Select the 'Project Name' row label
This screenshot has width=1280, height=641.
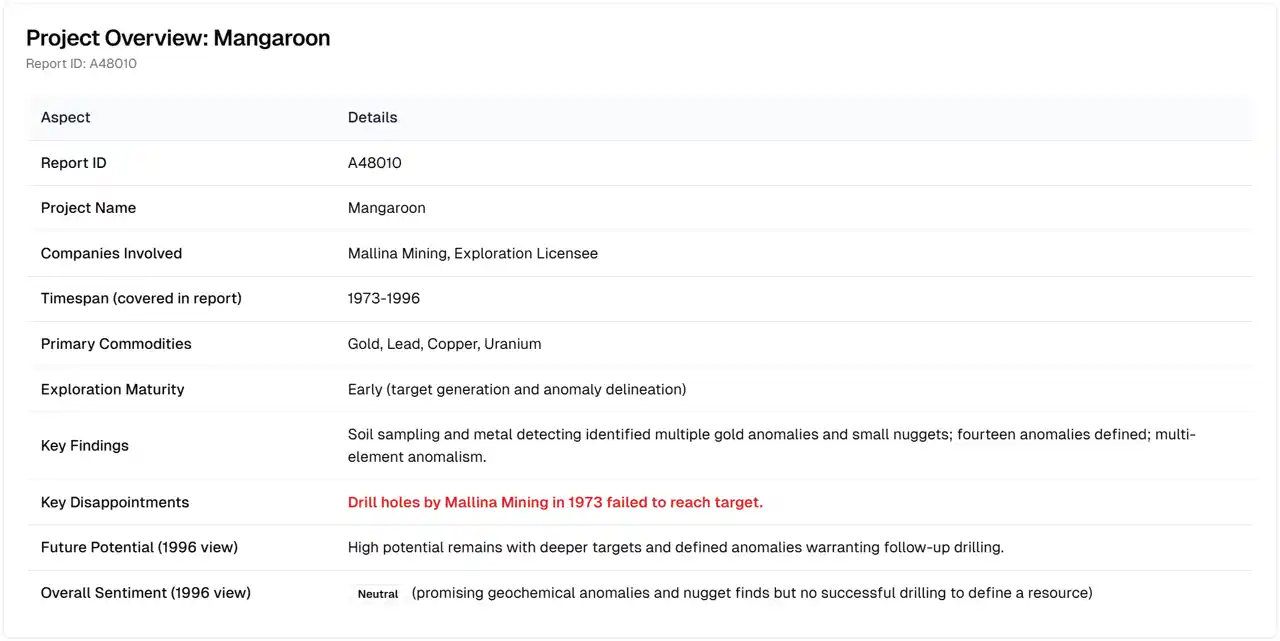[x=88, y=208]
